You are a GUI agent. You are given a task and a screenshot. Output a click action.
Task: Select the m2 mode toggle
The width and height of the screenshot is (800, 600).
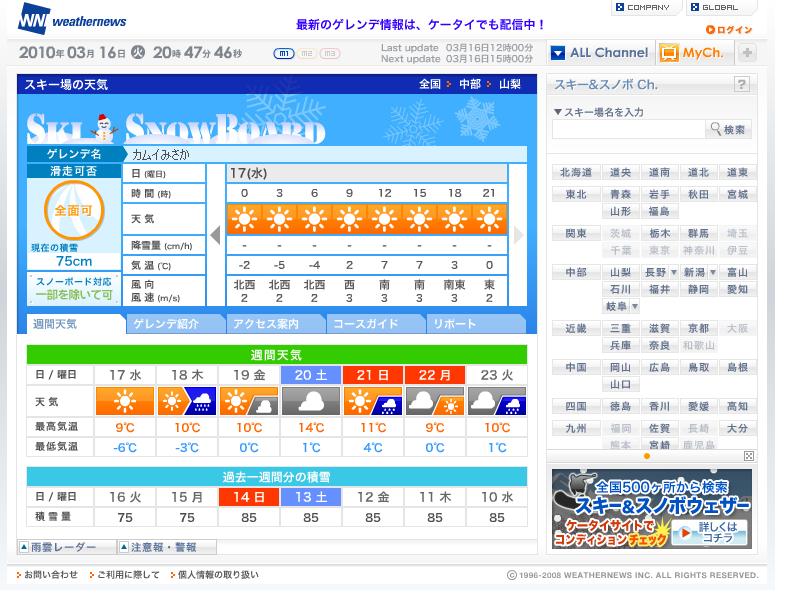pyautogui.click(x=307, y=53)
